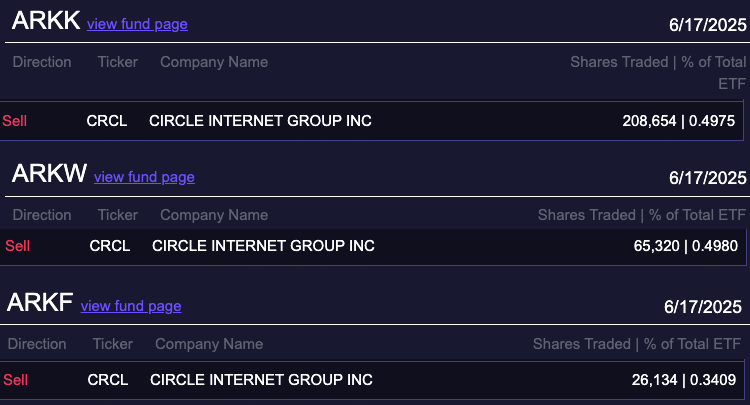The width and height of the screenshot is (750, 405).
Task: Click the 208,654 | 0.4975 shares value
Action: pos(679,121)
